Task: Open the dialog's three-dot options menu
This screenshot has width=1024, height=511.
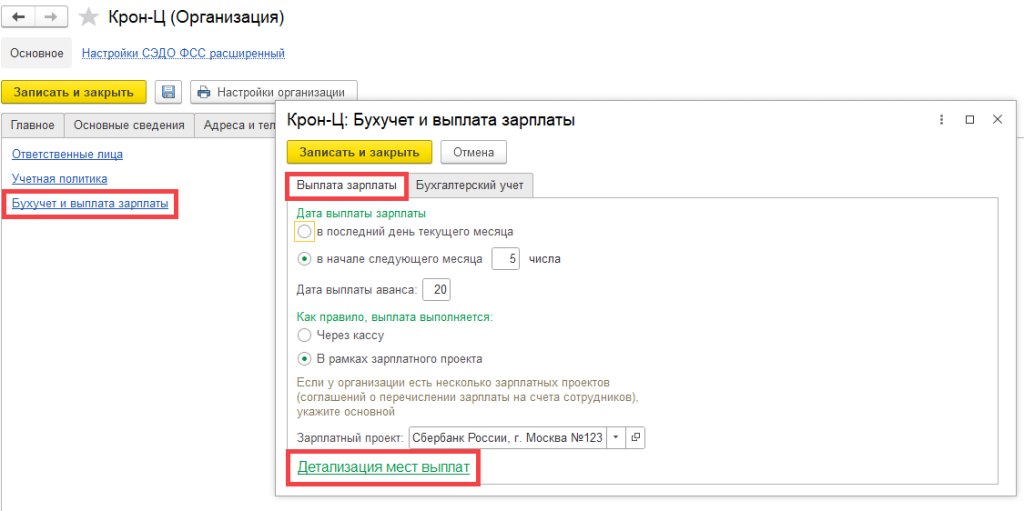Action: point(941,119)
